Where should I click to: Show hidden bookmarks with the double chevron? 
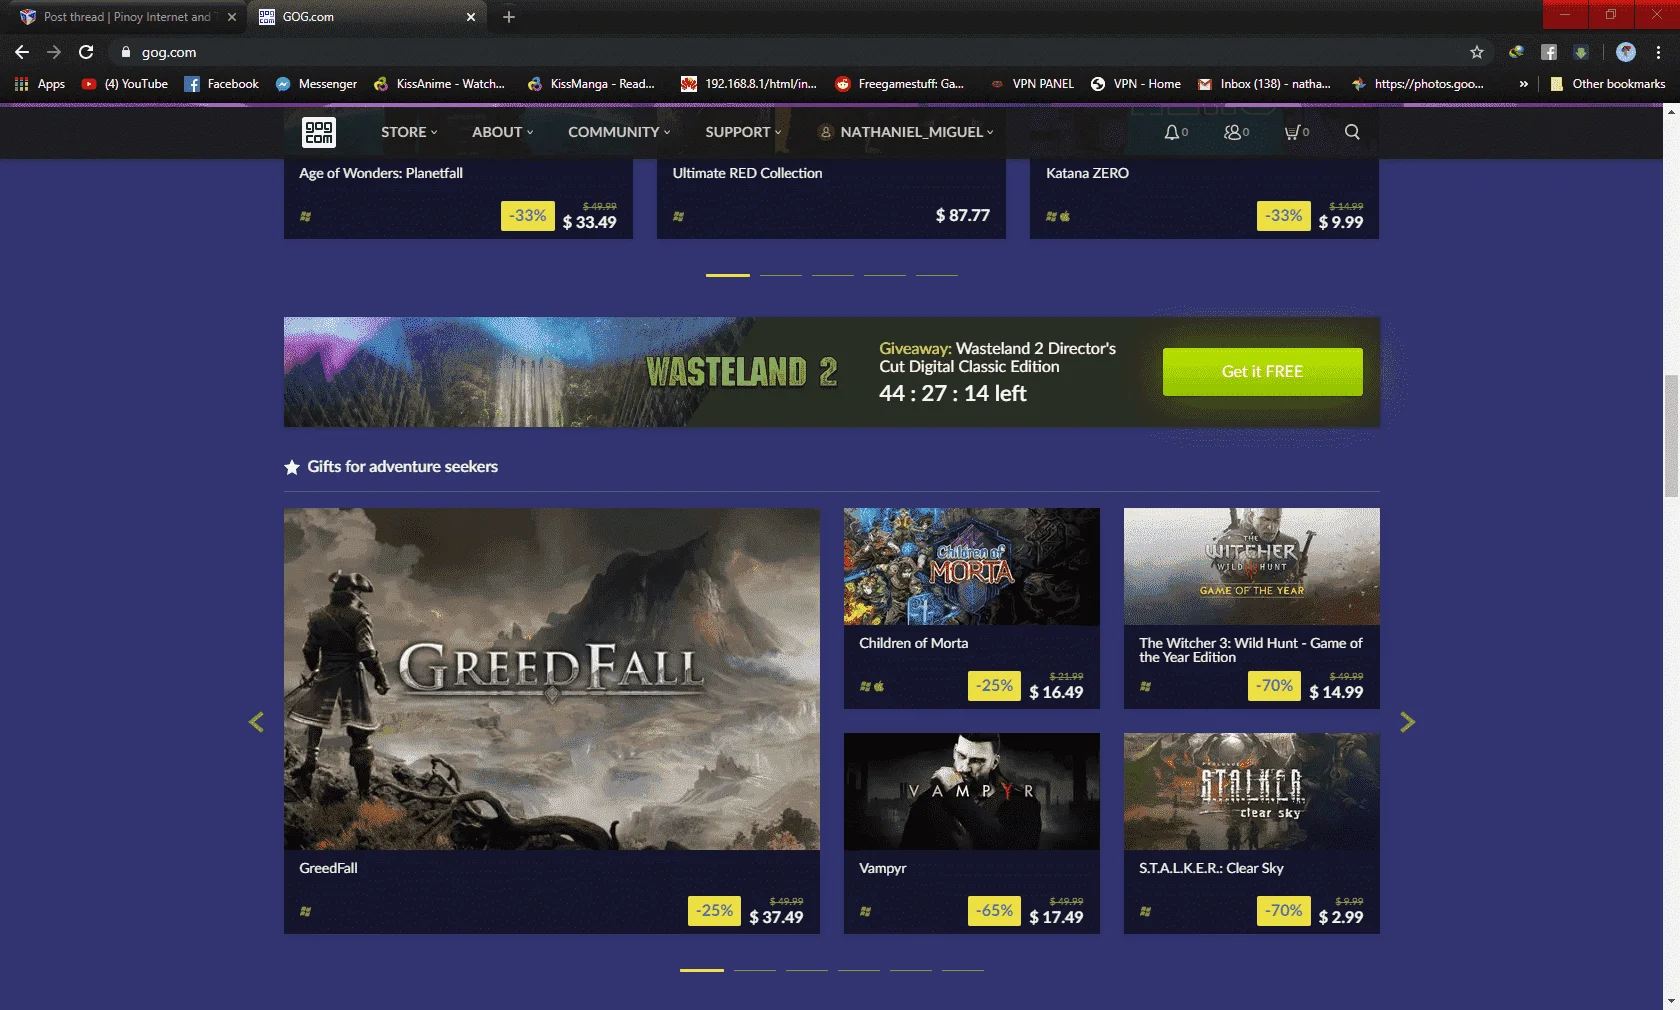pos(1523,84)
